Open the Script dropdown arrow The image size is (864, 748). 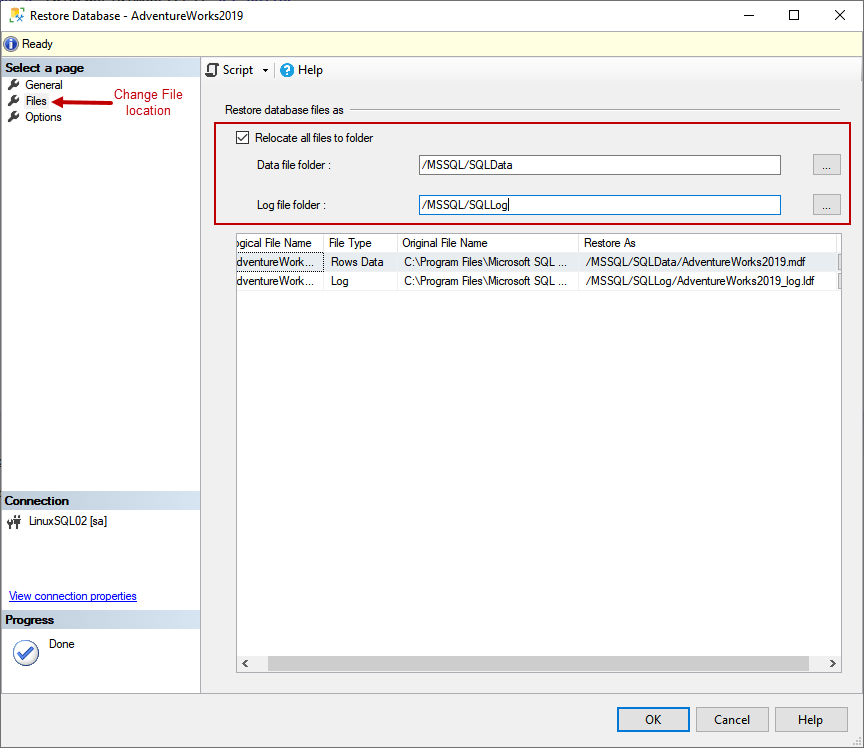(x=265, y=71)
